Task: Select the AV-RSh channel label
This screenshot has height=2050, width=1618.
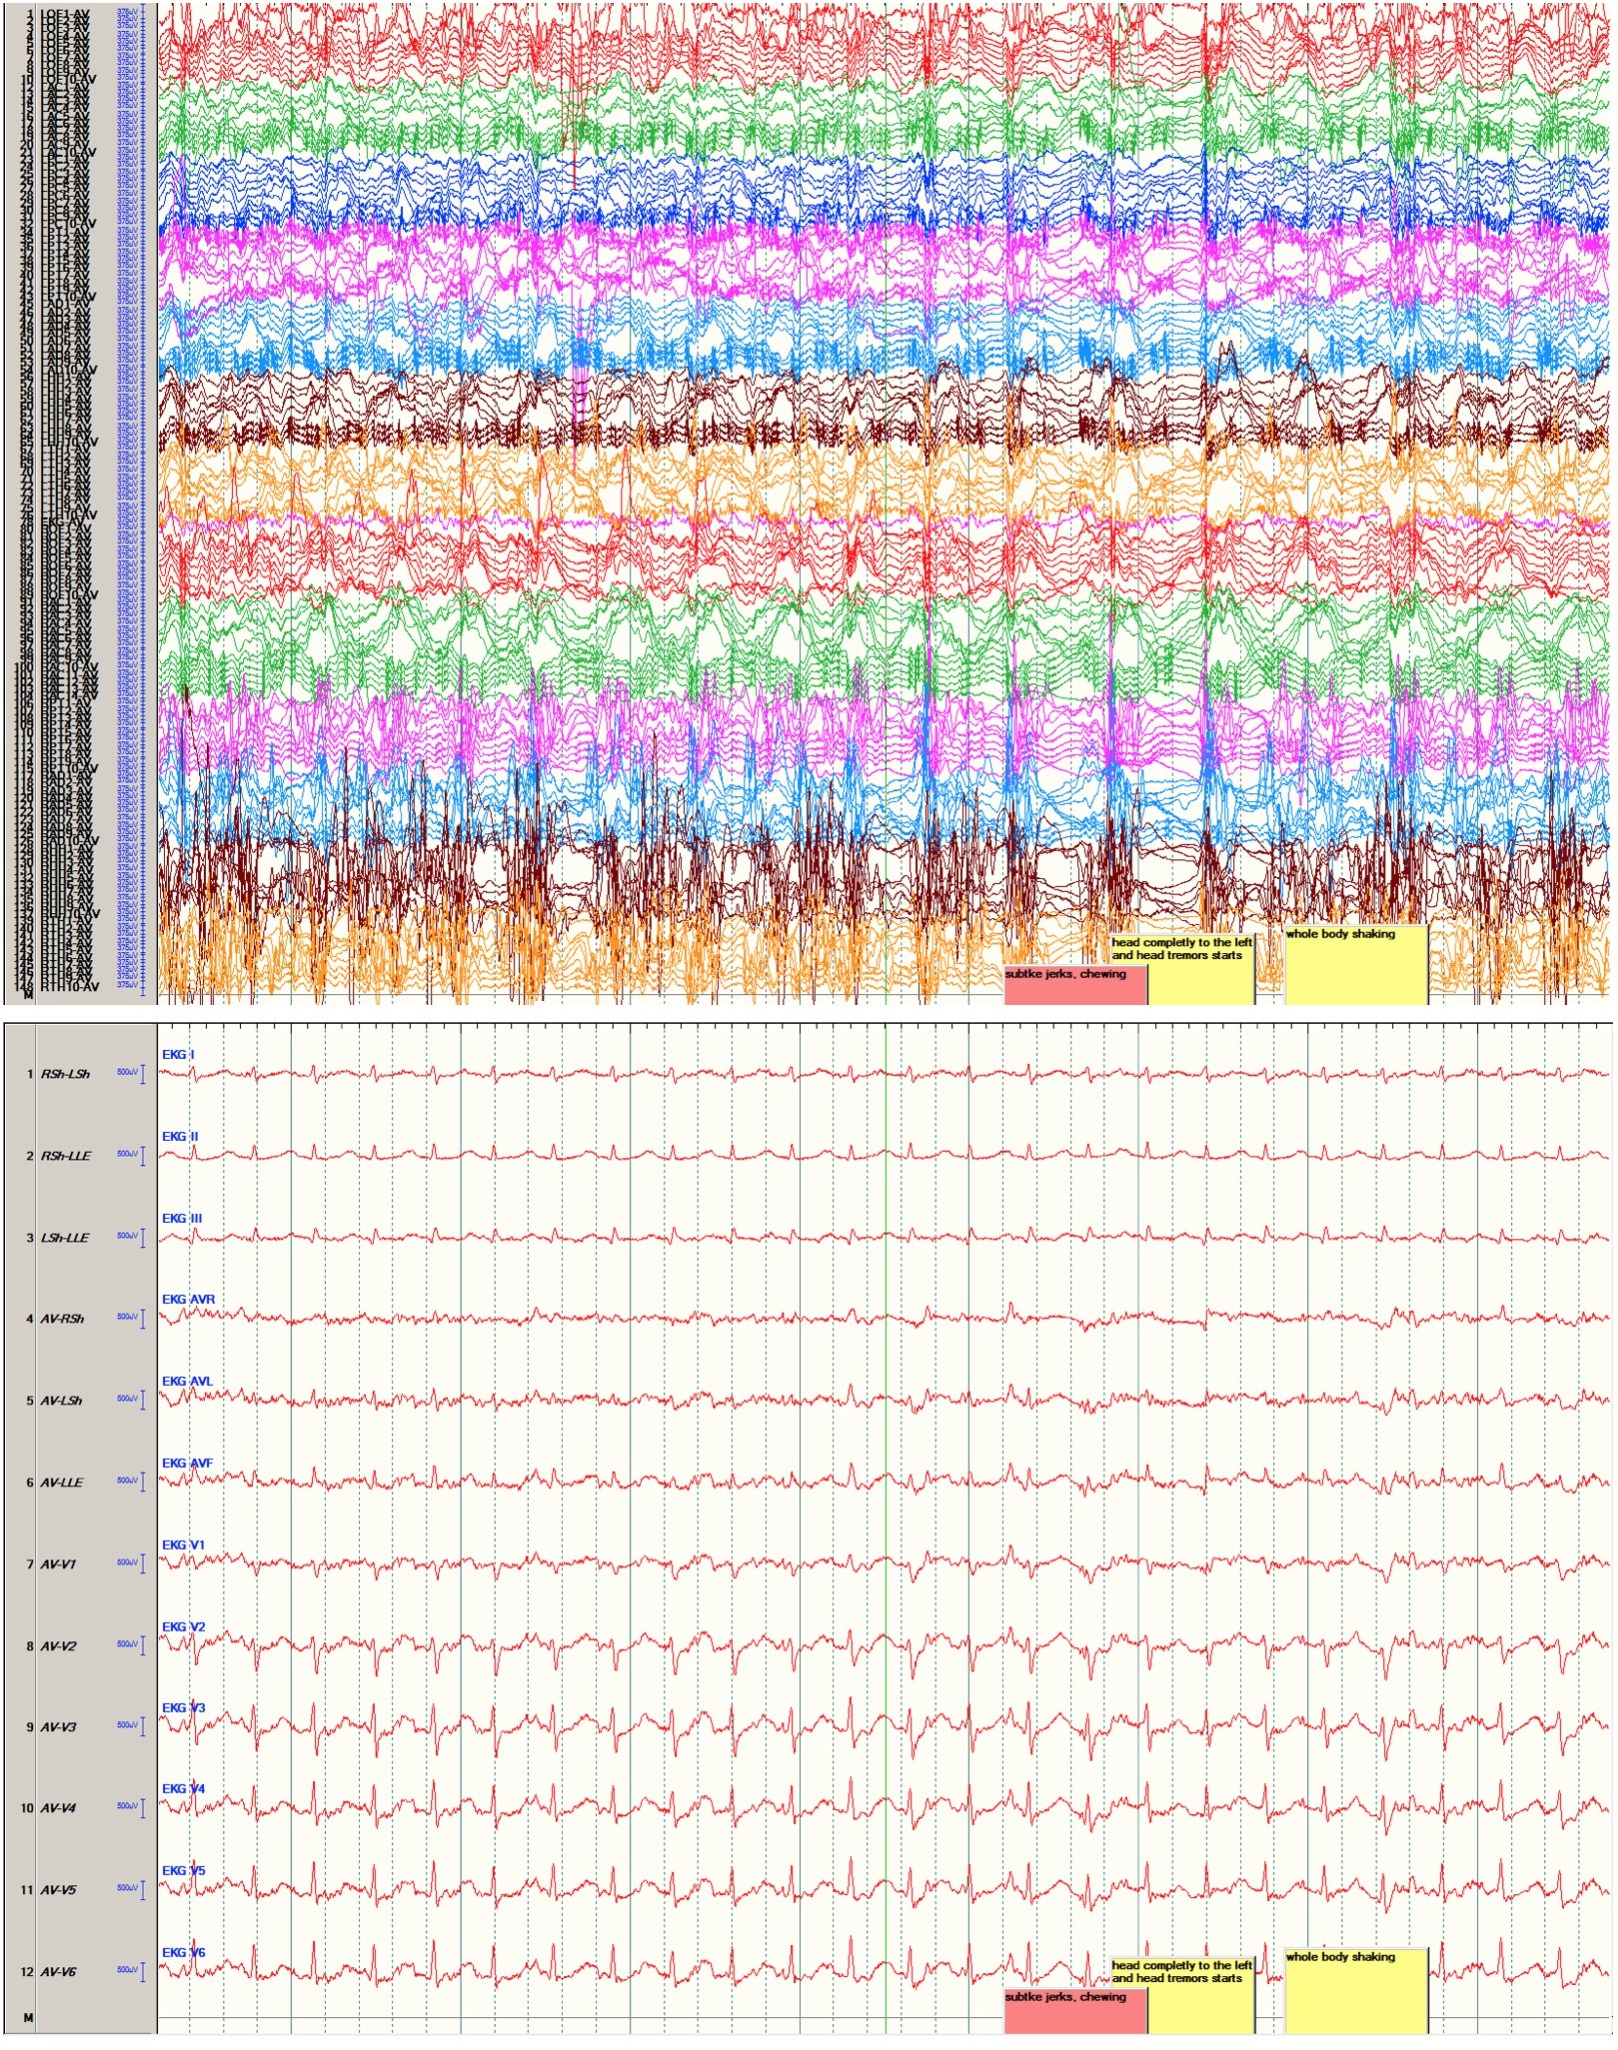Action: (62, 1319)
